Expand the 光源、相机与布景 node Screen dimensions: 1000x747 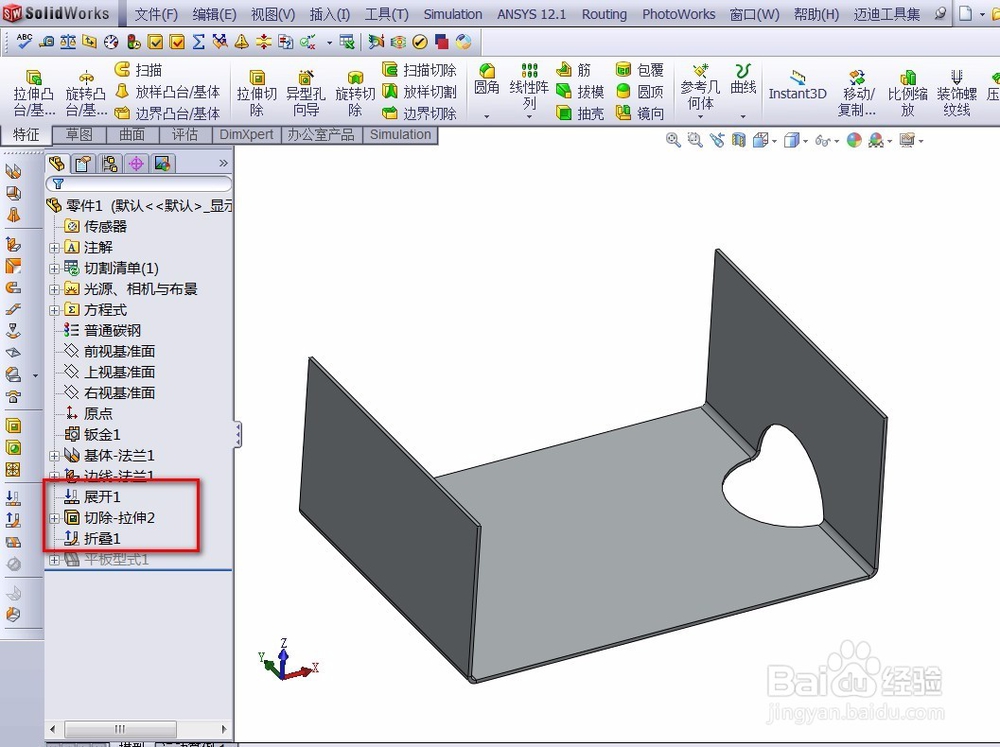pyautogui.click(x=54, y=289)
